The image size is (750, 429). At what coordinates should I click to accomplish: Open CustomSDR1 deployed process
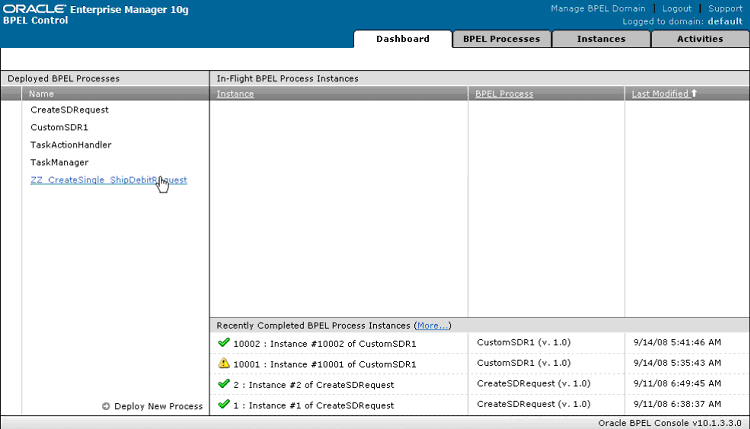(x=59, y=127)
